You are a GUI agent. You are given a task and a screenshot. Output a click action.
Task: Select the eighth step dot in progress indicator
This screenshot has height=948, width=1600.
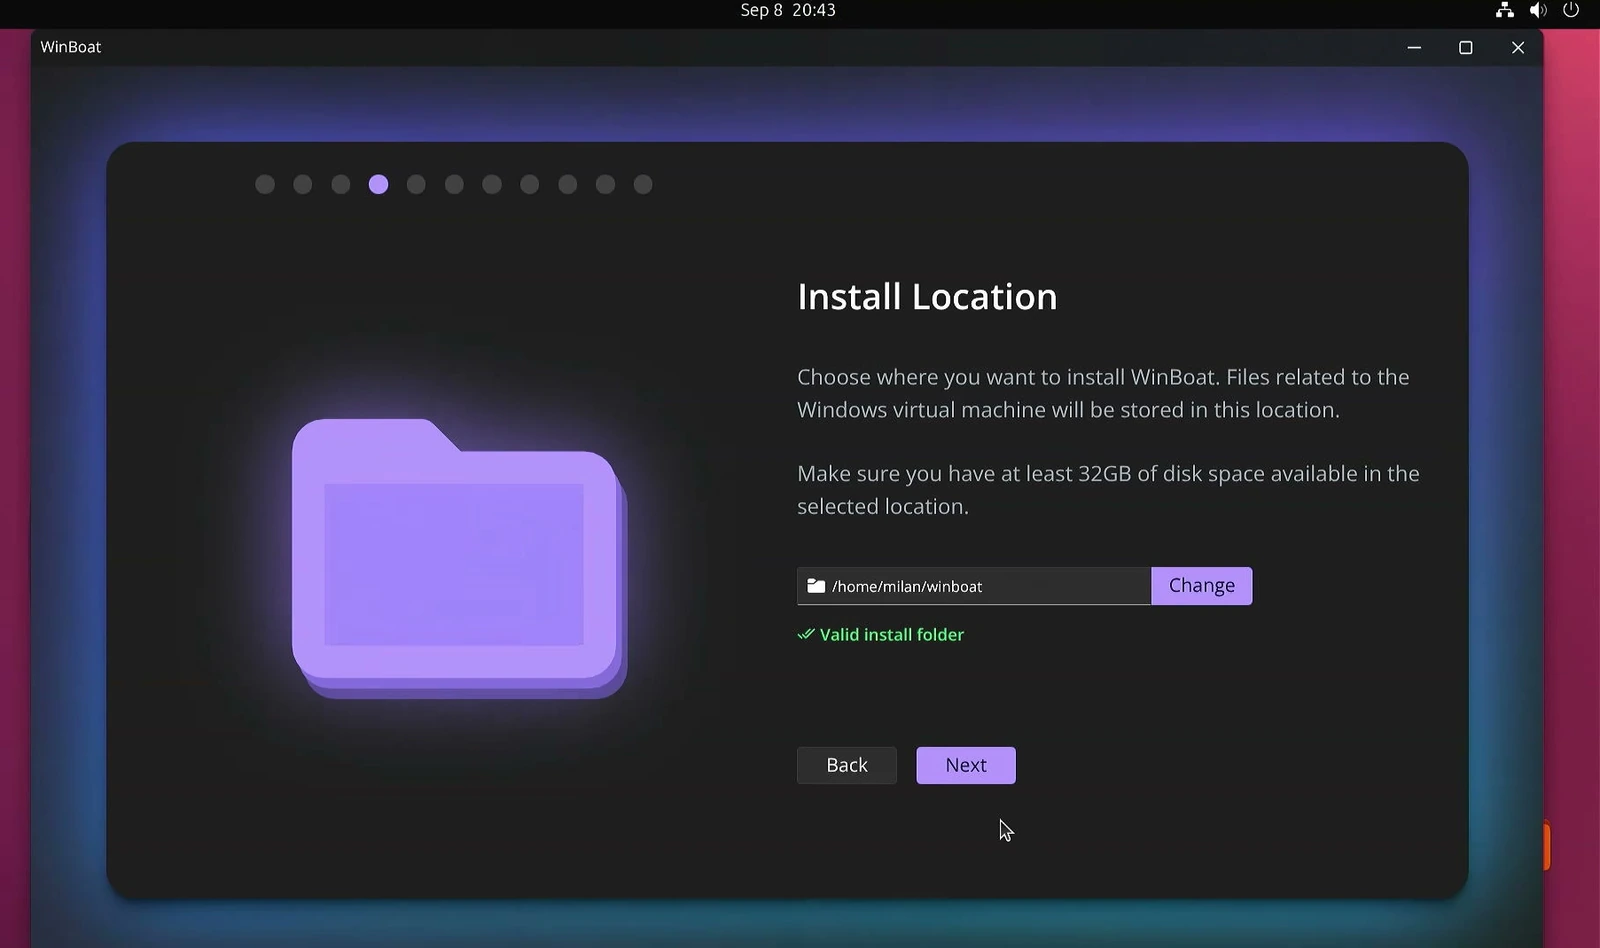click(530, 184)
